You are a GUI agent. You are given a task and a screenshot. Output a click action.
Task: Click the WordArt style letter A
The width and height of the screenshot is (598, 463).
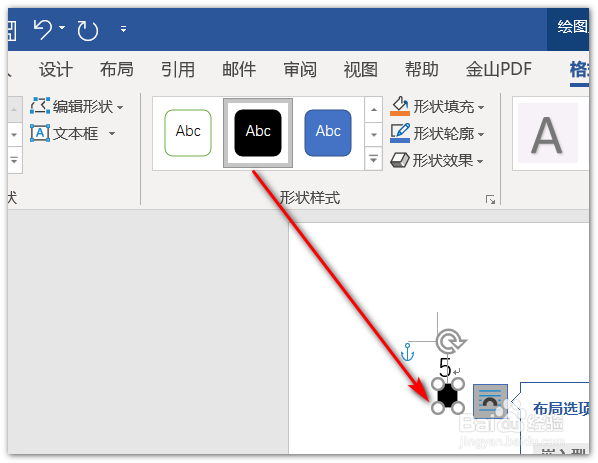pyautogui.click(x=547, y=134)
